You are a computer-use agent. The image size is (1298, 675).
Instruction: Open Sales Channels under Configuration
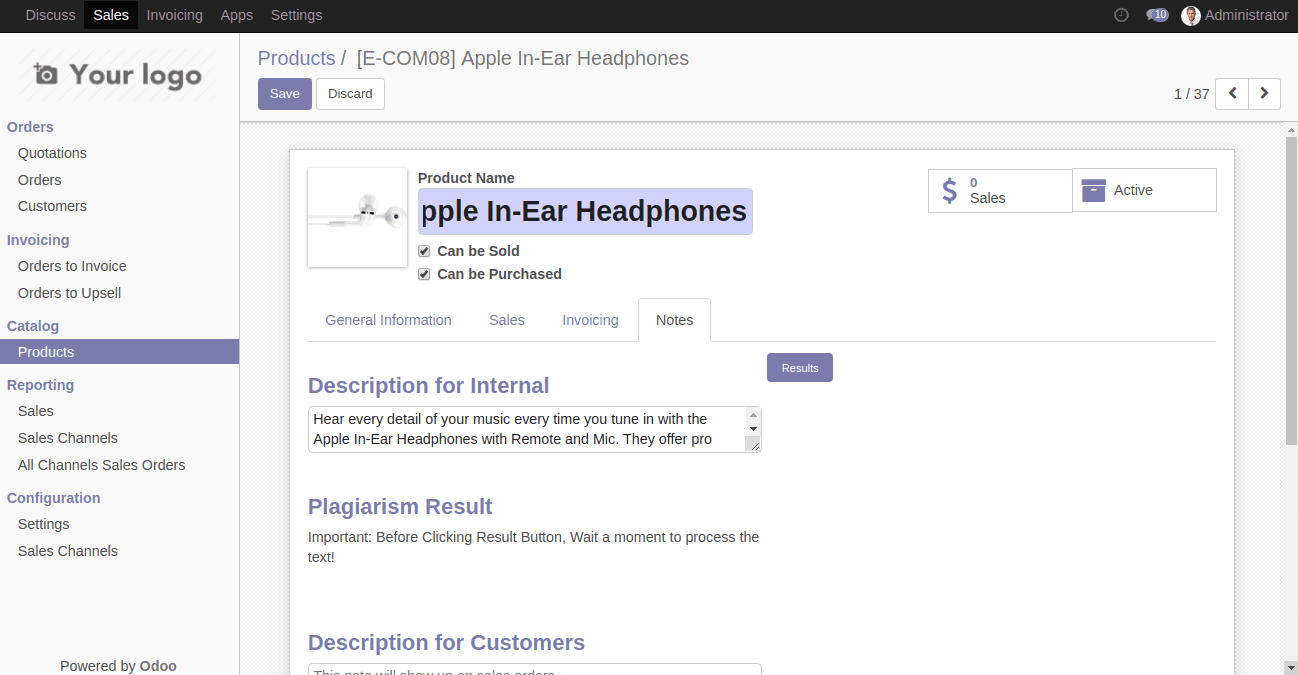pyautogui.click(x=68, y=551)
